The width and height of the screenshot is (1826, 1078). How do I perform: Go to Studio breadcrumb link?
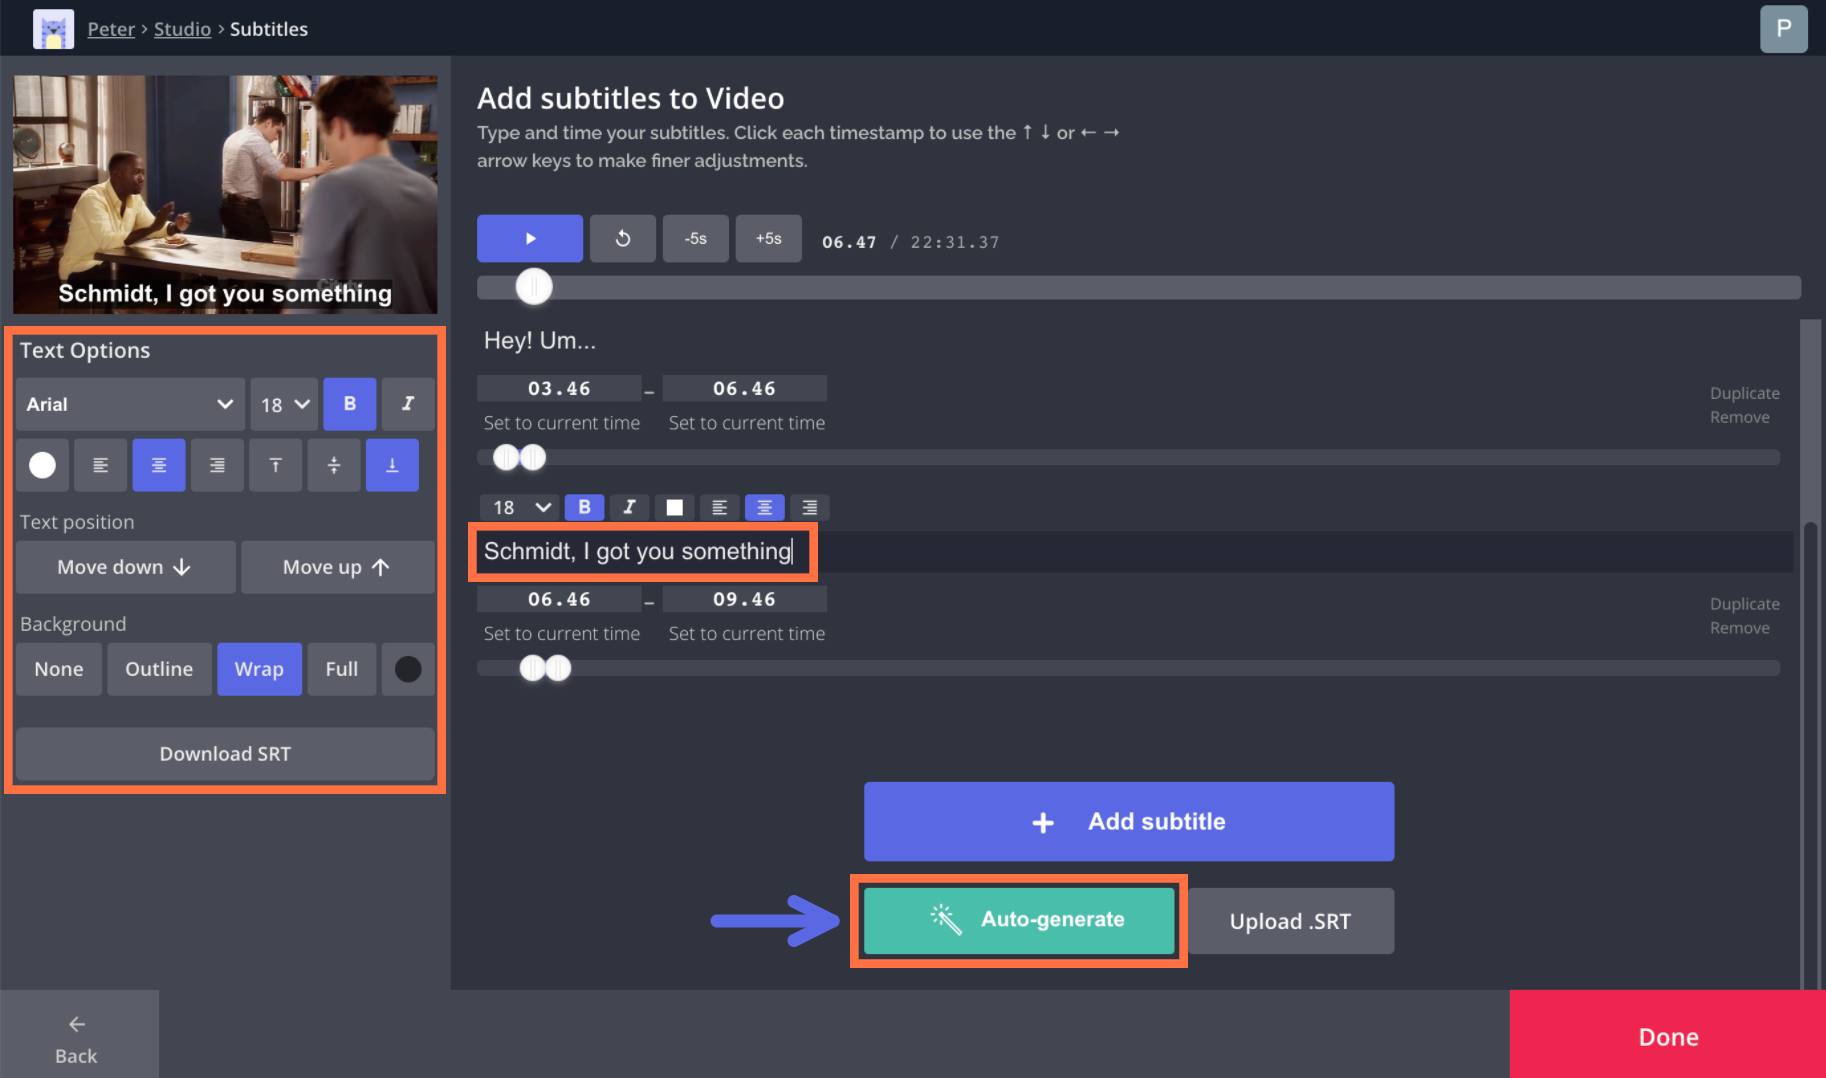[182, 29]
